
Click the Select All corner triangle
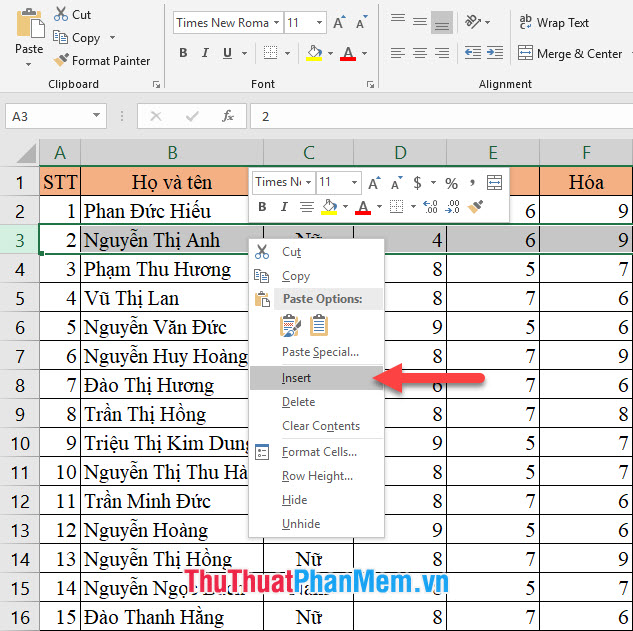pos(27,153)
